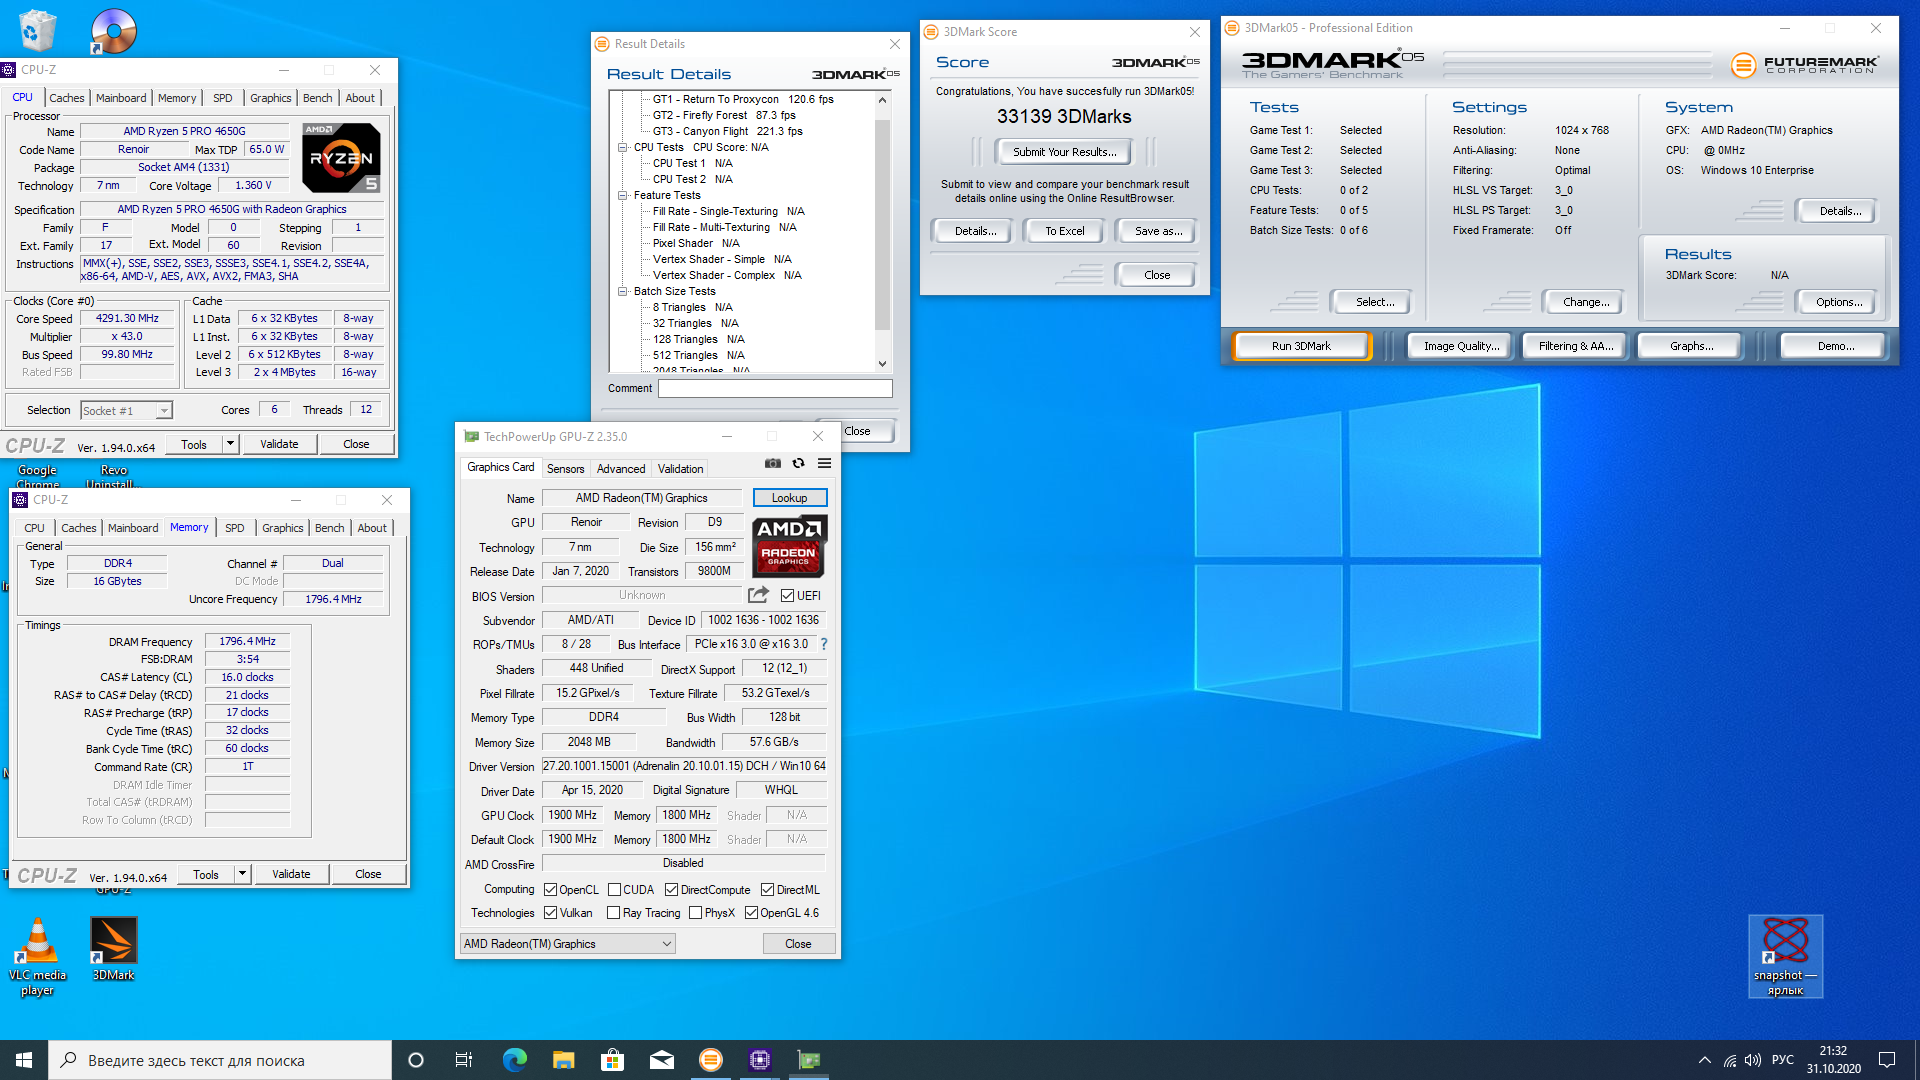Click the Comment input field
The image size is (1920, 1080).
[775, 388]
